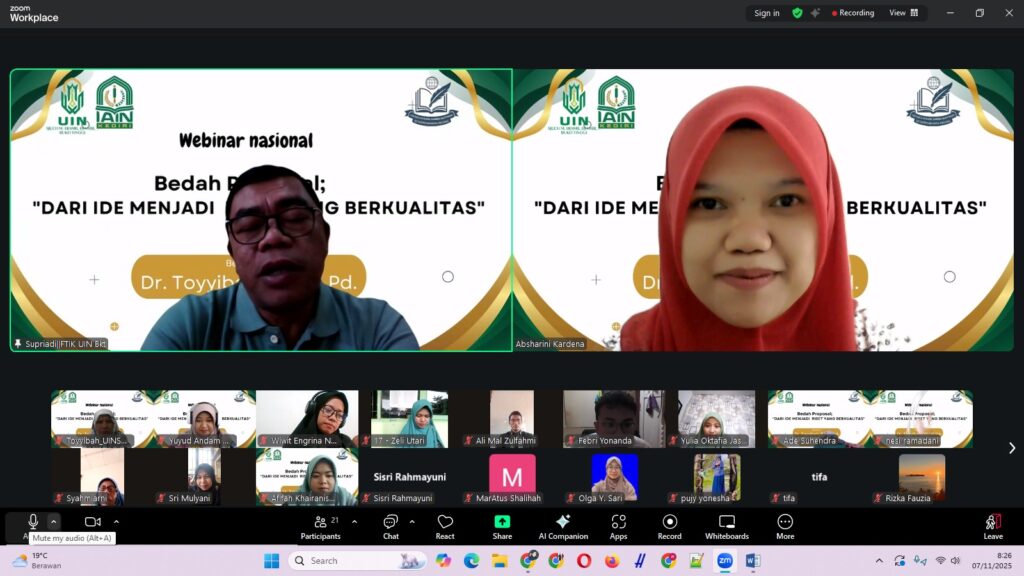Expand audio options arrow beside microphone
The height and width of the screenshot is (576, 1024).
pos(54,521)
